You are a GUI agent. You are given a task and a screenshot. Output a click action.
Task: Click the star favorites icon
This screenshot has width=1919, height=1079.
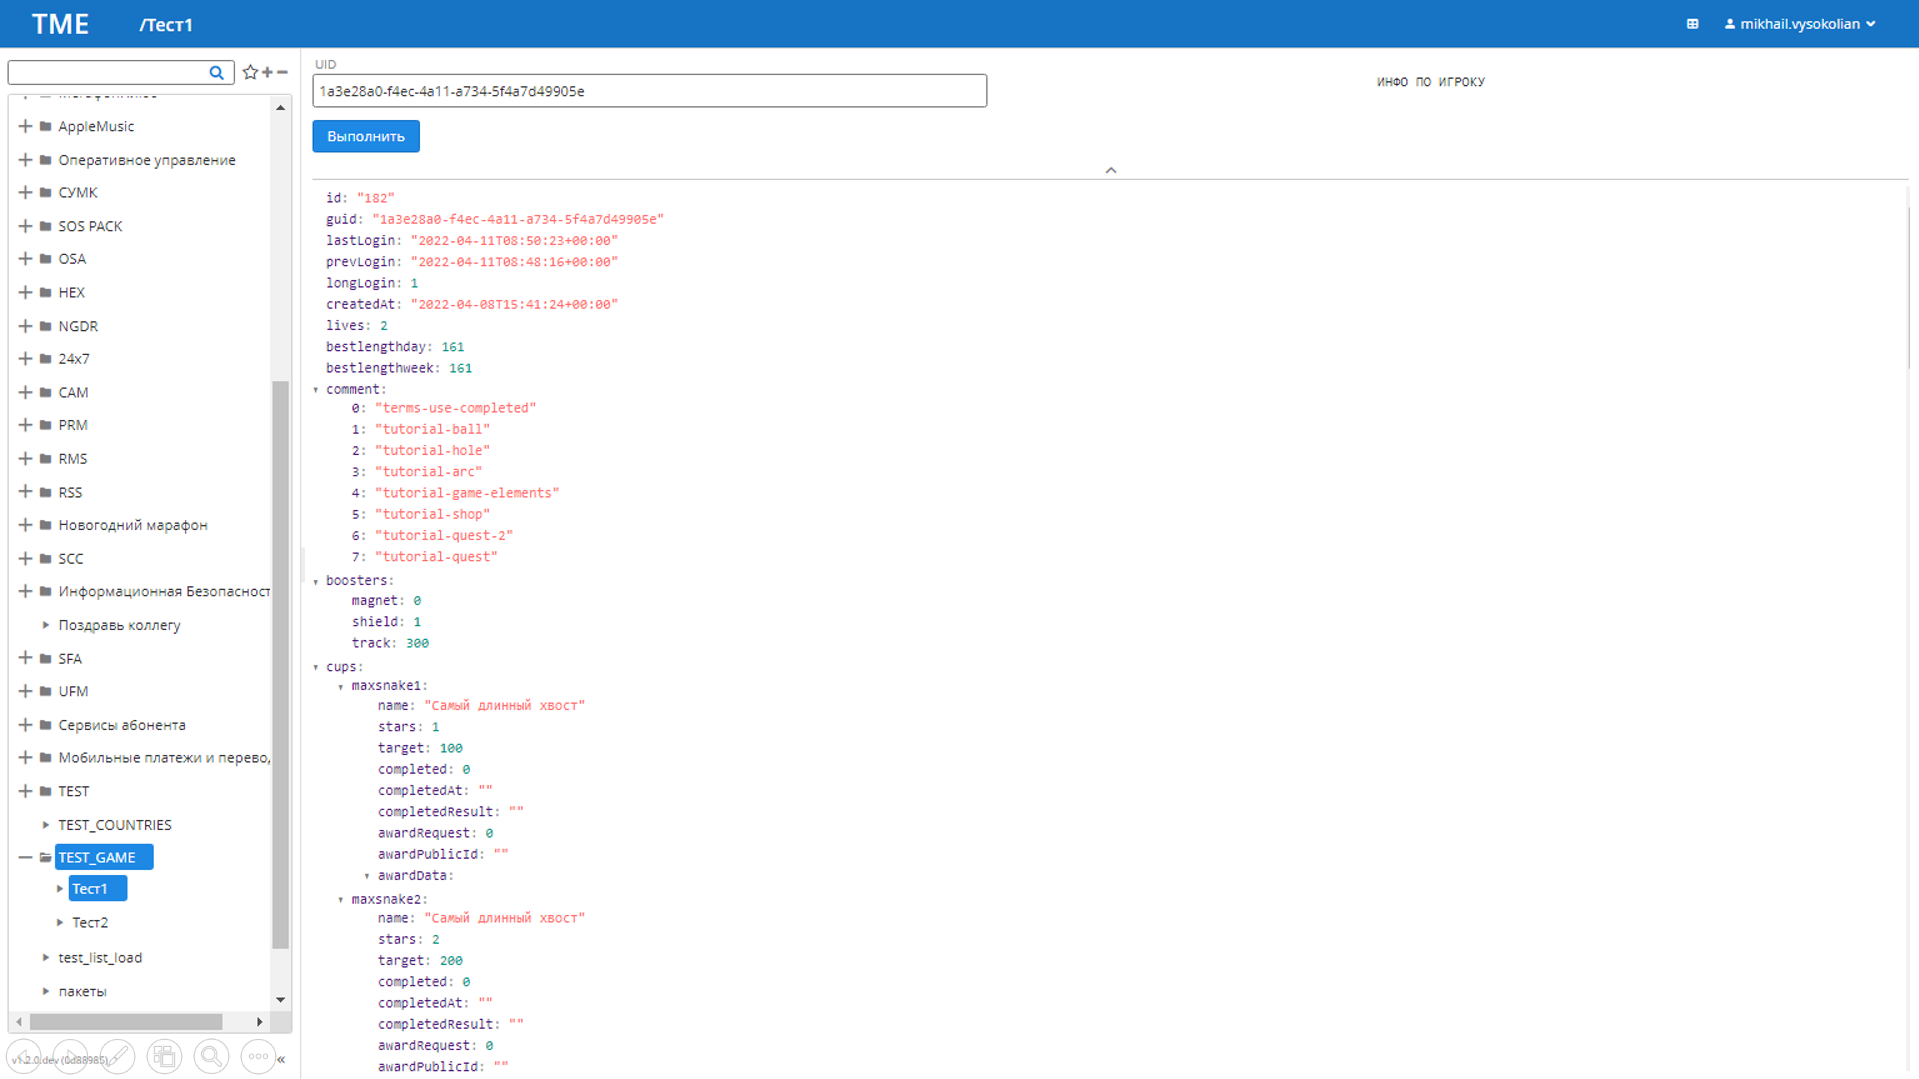(x=250, y=72)
